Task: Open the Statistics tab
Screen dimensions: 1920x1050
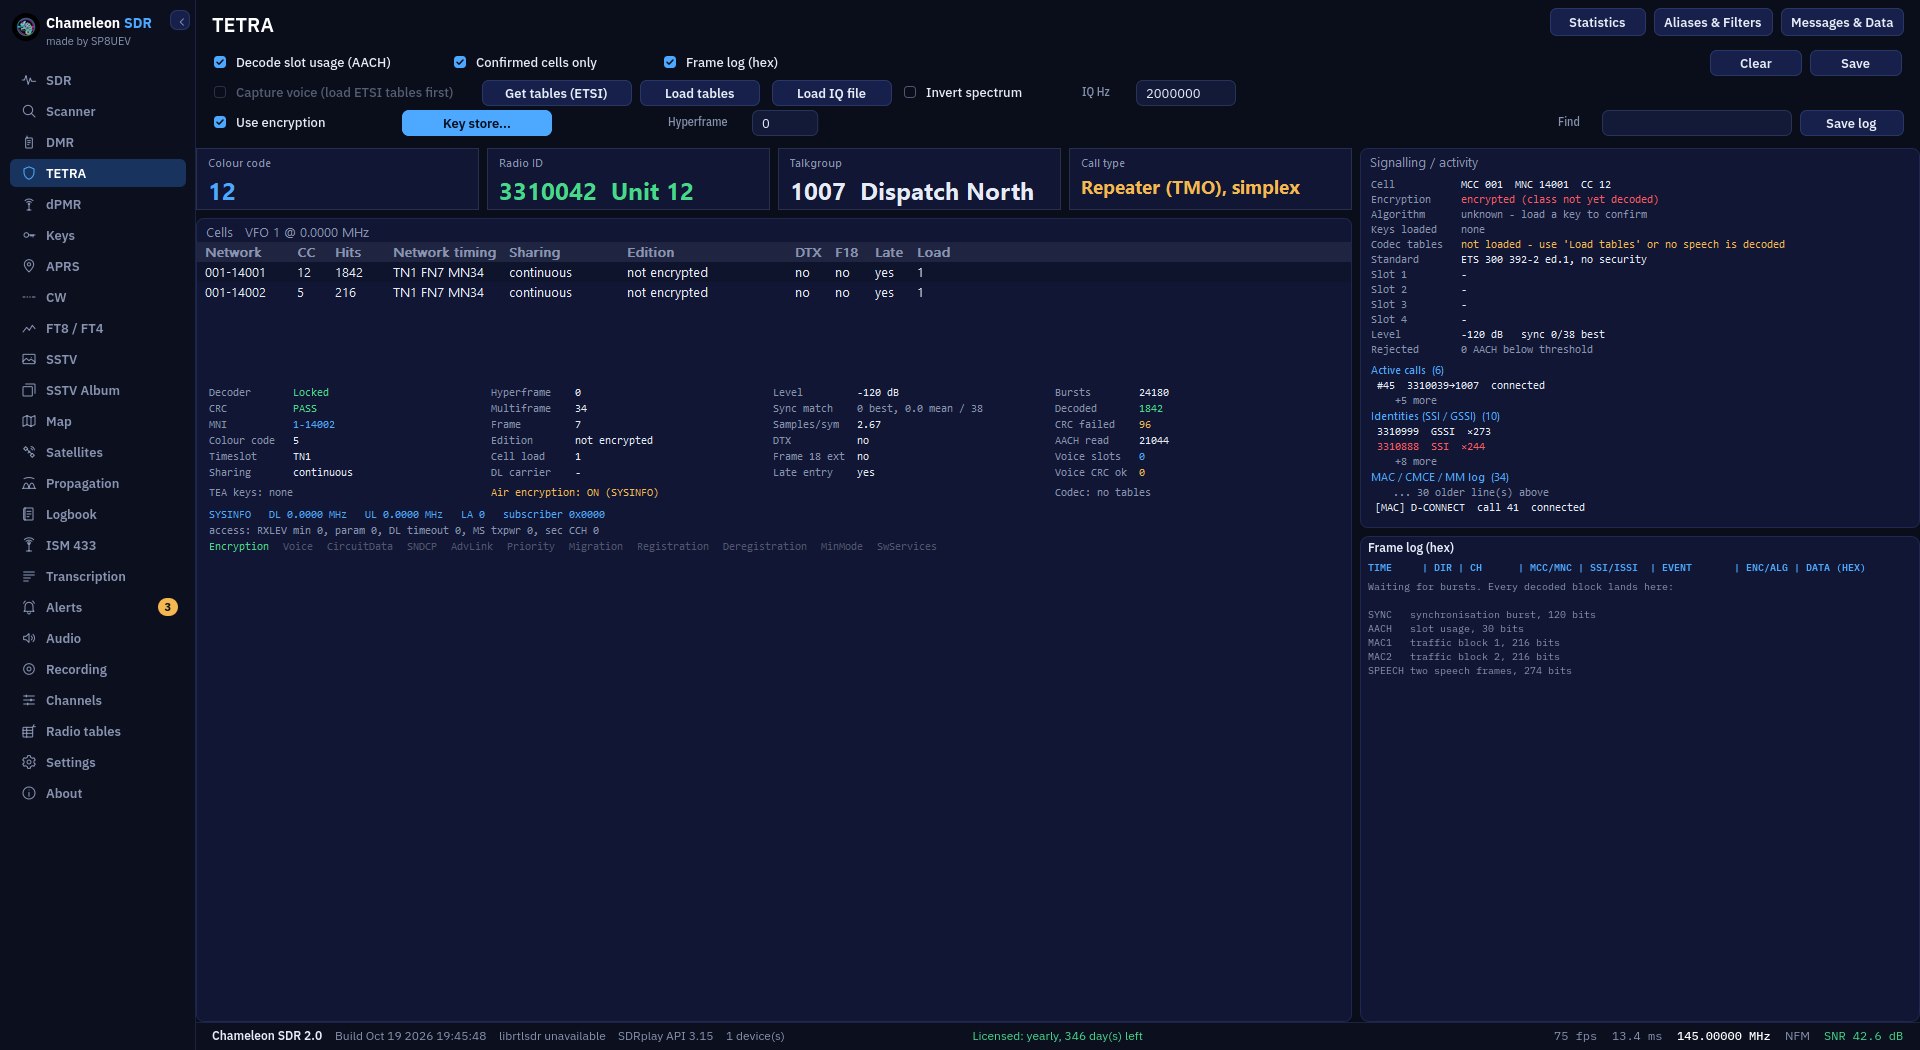Action: tap(1597, 22)
